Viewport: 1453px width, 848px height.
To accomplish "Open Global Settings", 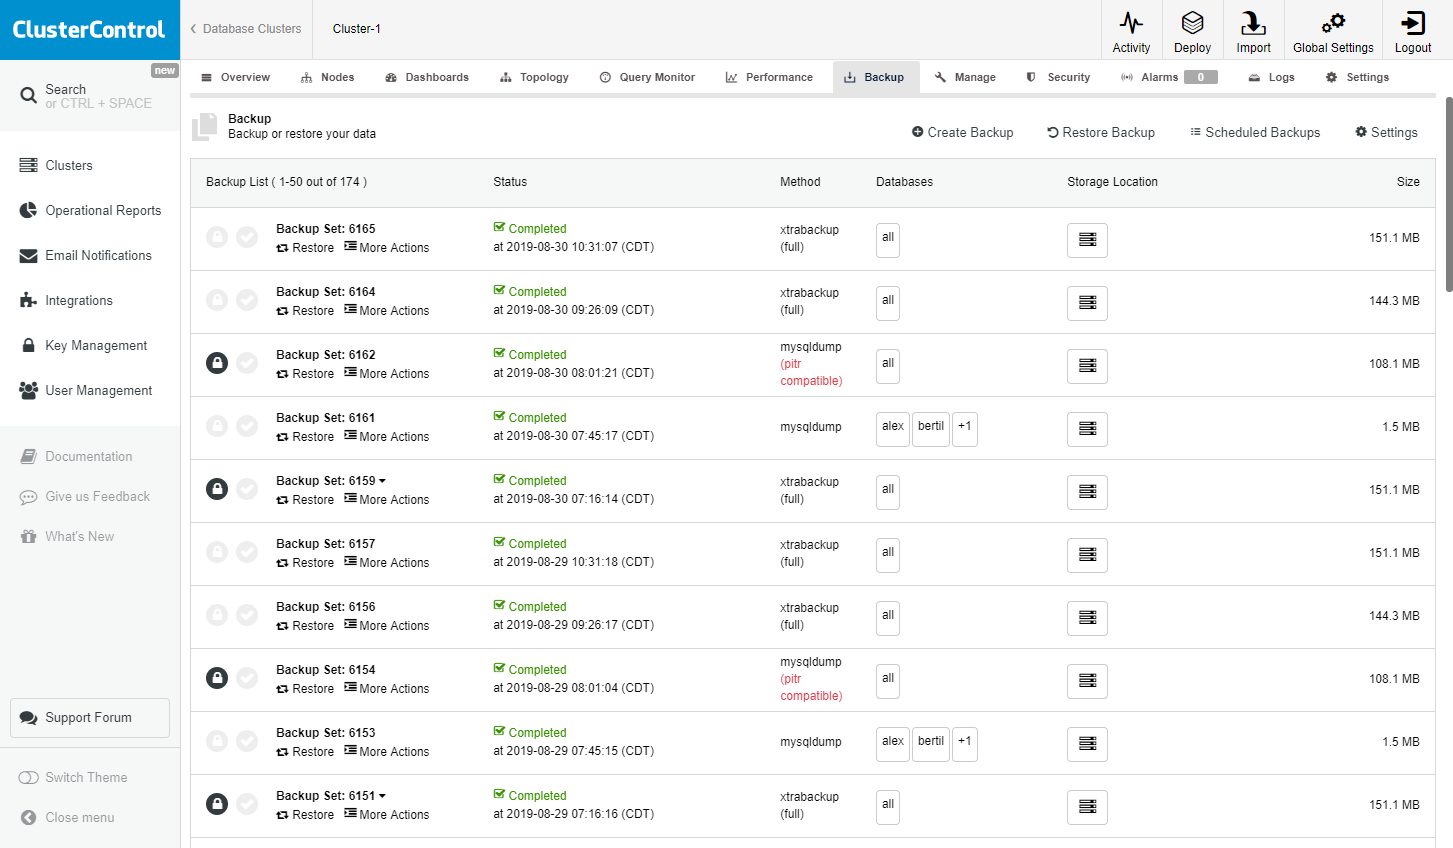I will click(x=1333, y=30).
